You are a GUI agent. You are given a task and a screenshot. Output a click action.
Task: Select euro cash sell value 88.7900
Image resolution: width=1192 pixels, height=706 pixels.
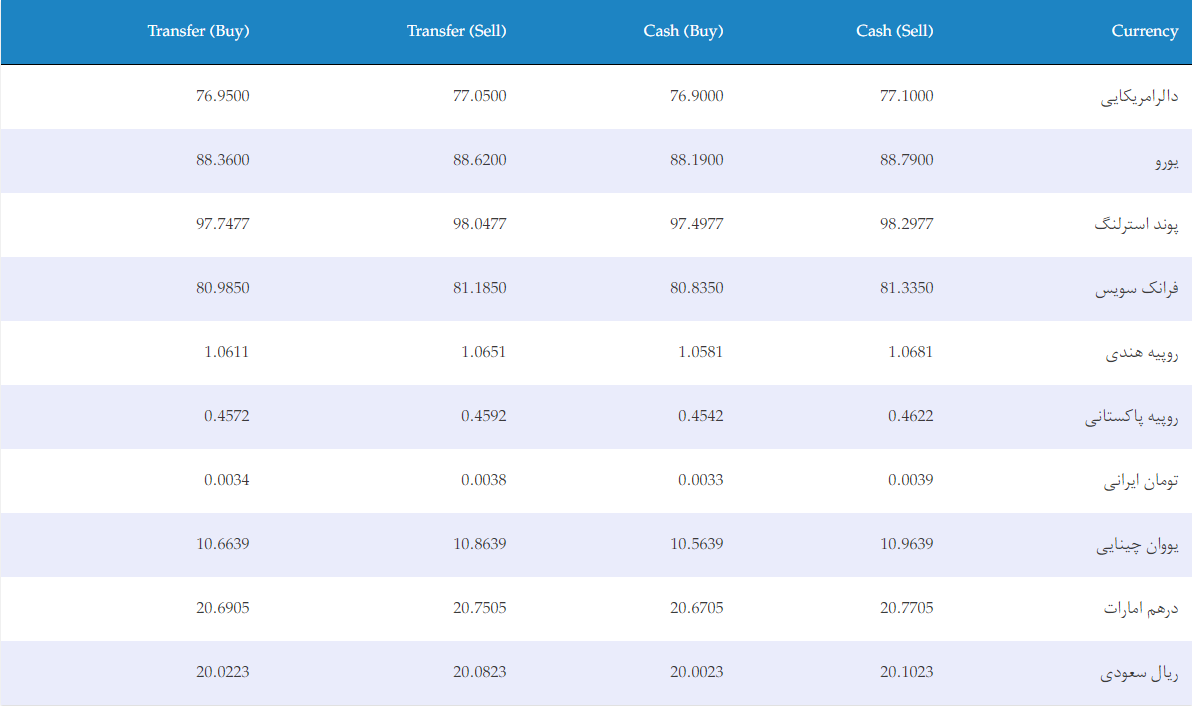[x=907, y=160]
